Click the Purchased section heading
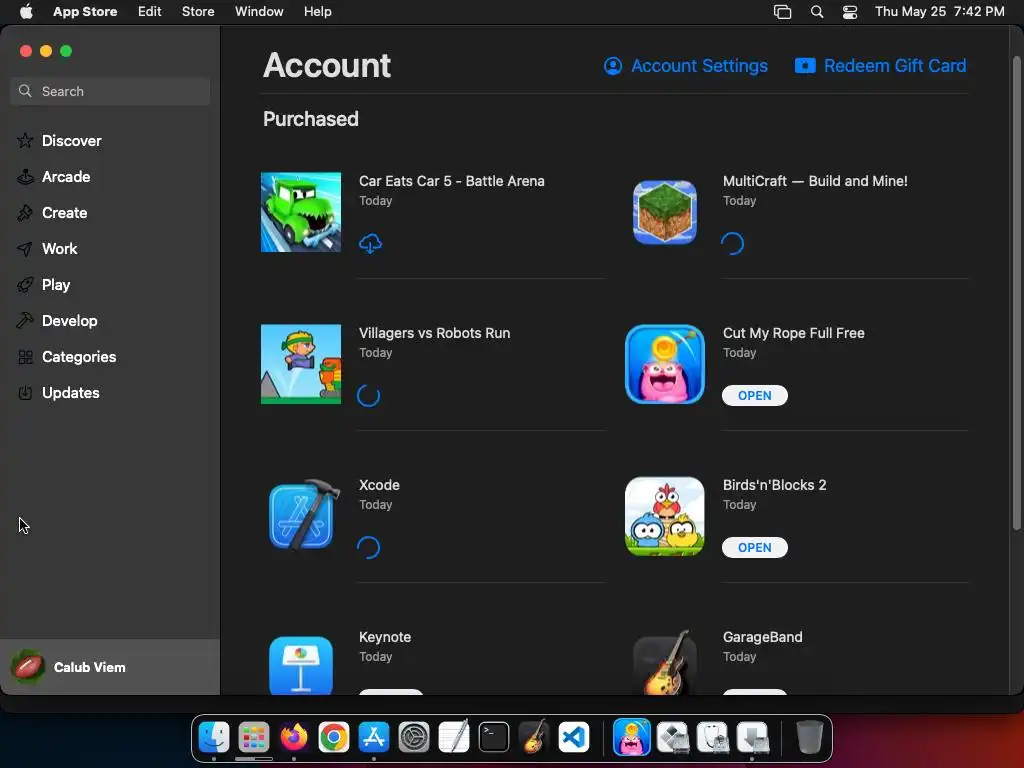This screenshot has width=1024, height=768. (x=311, y=119)
